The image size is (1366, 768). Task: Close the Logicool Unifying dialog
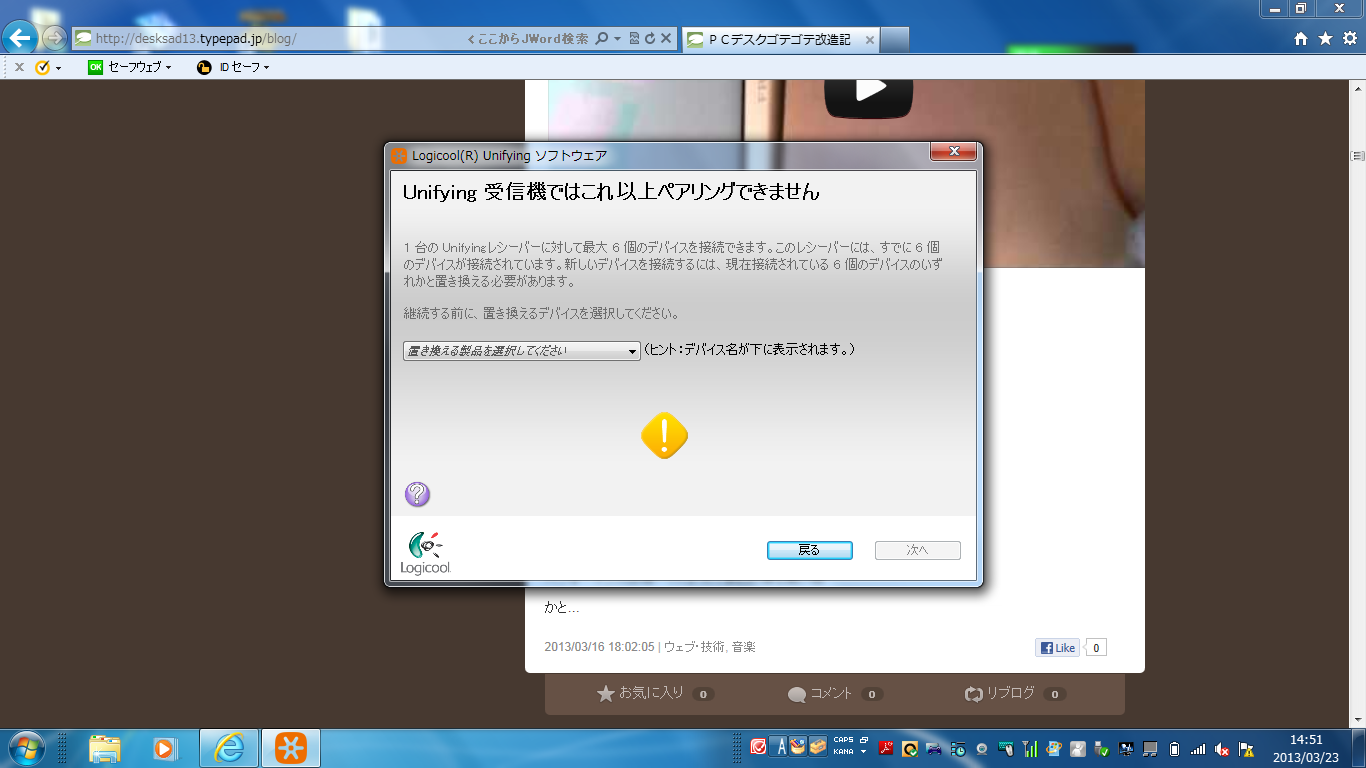click(x=953, y=151)
